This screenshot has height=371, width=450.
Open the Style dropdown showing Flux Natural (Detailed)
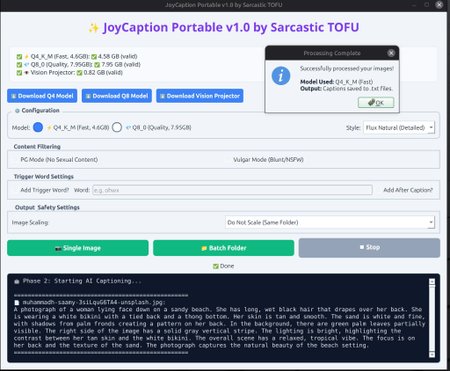[x=399, y=128]
